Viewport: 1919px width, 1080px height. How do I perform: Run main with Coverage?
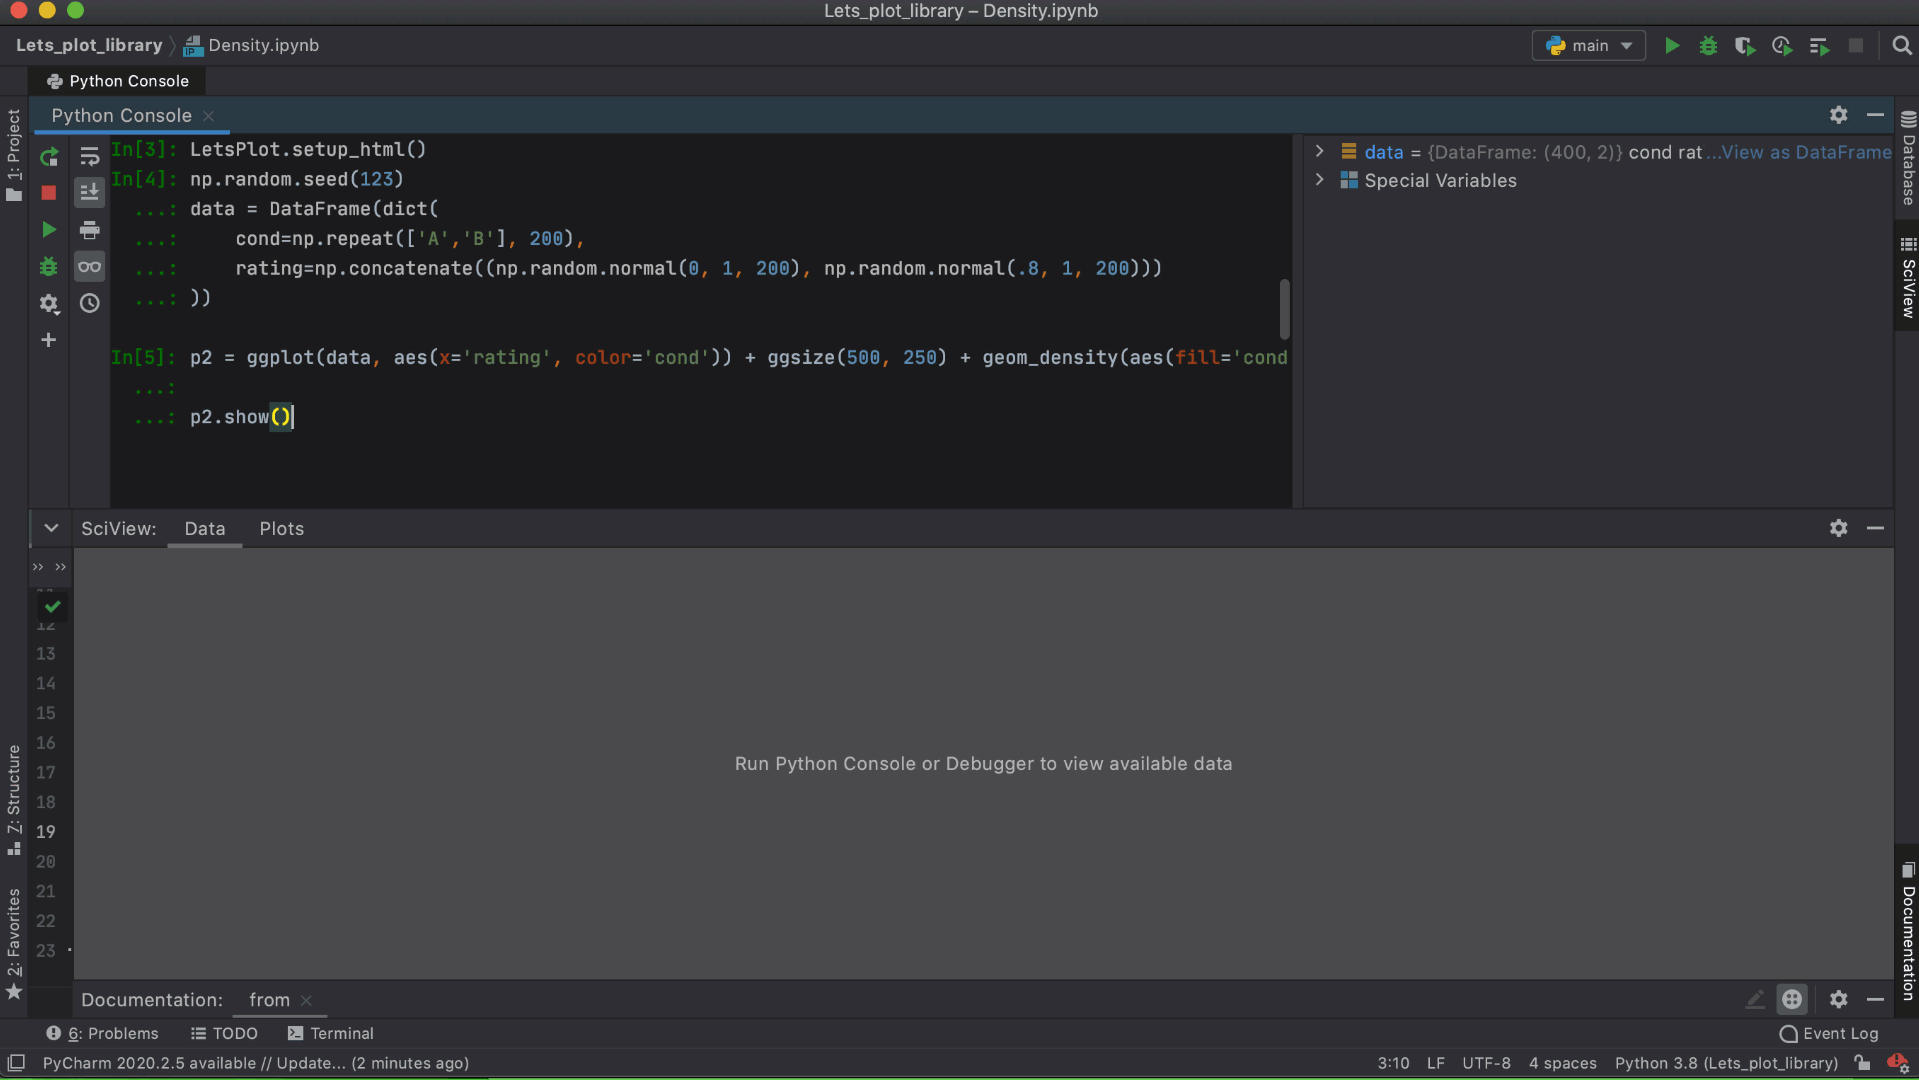tap(1745, 46)
